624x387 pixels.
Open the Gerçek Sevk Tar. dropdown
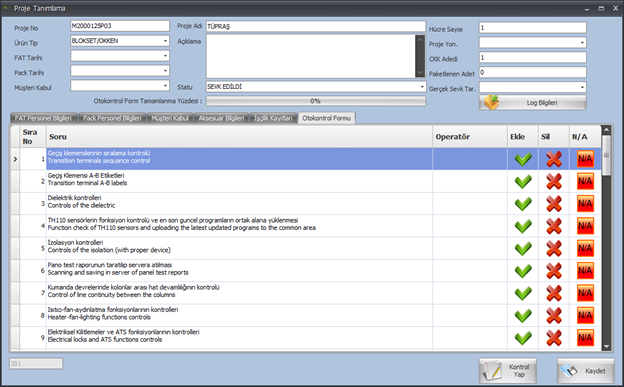[582, 87]
